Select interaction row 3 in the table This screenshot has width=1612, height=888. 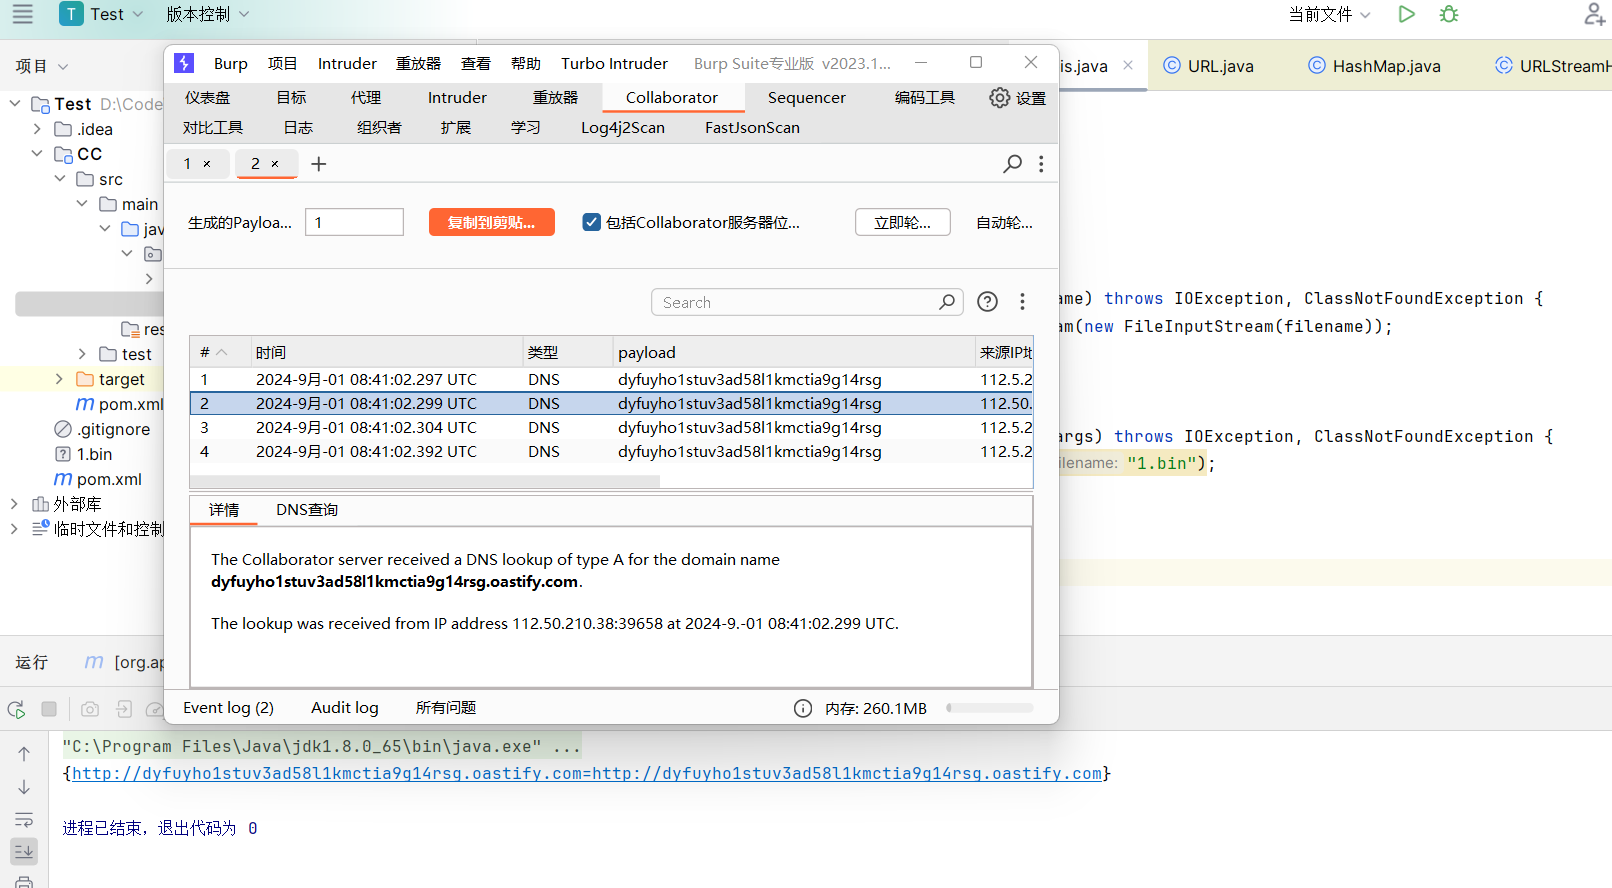(x=611, y=427)
